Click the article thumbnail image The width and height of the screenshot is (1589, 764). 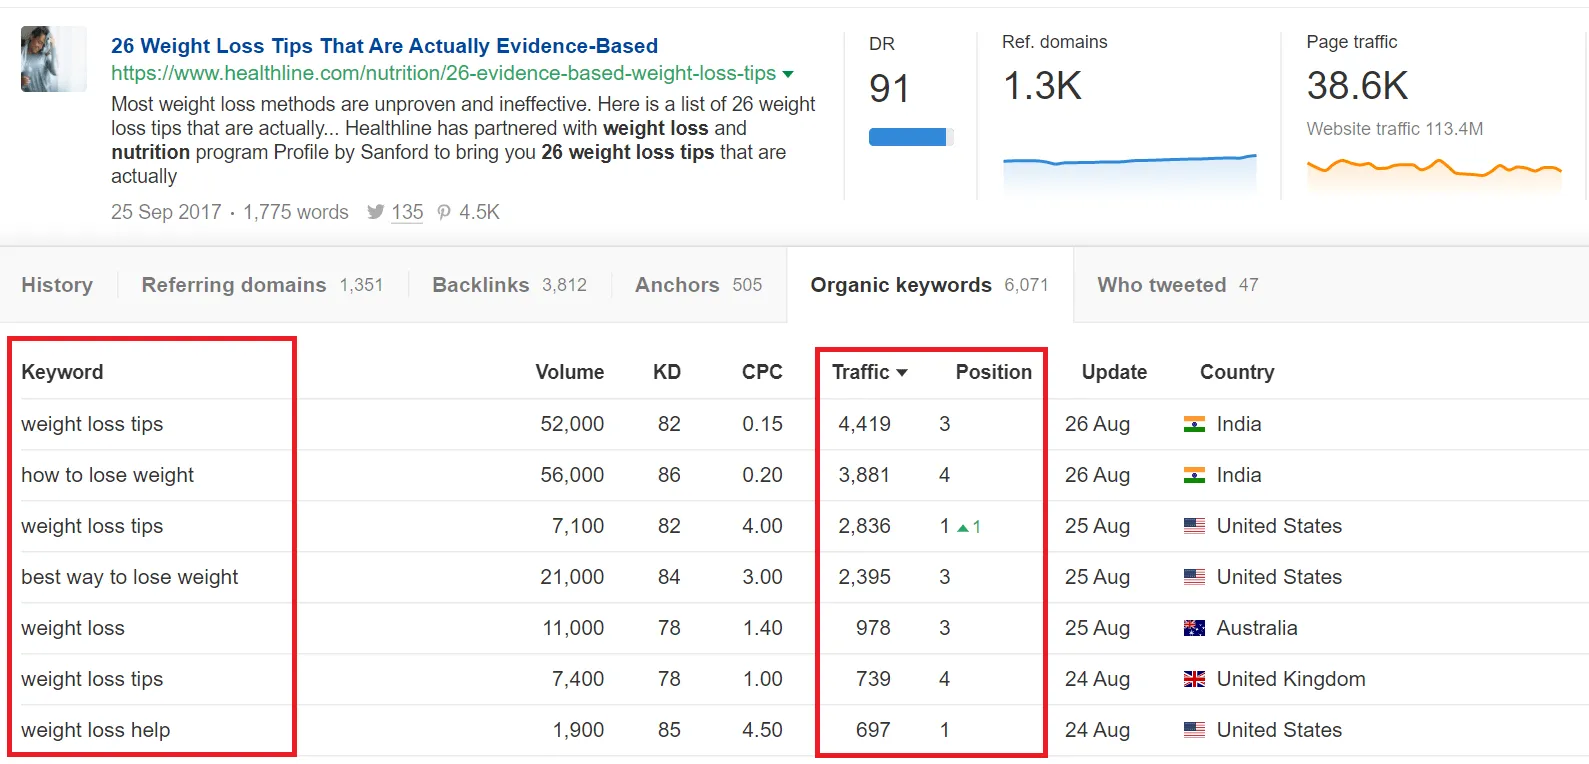[x=53, y=59]
